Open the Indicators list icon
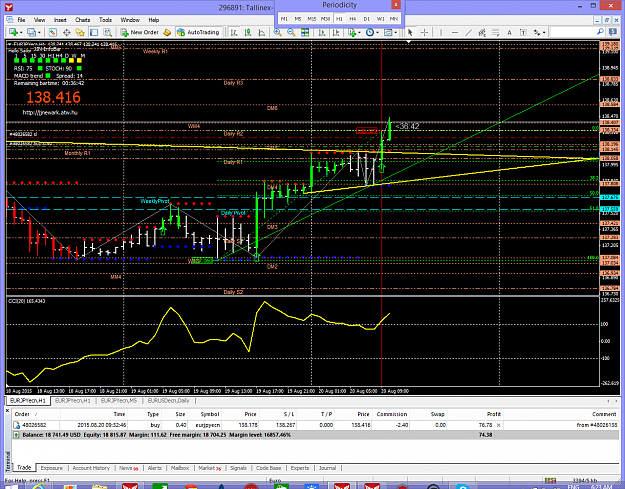This screenshot has width=625, height=489. [352, 32]
